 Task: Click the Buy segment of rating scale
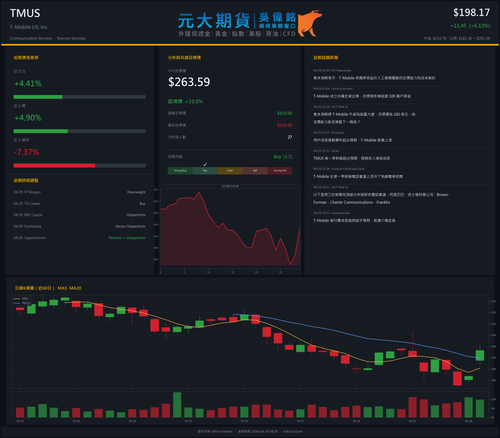[x=205, y=171]
